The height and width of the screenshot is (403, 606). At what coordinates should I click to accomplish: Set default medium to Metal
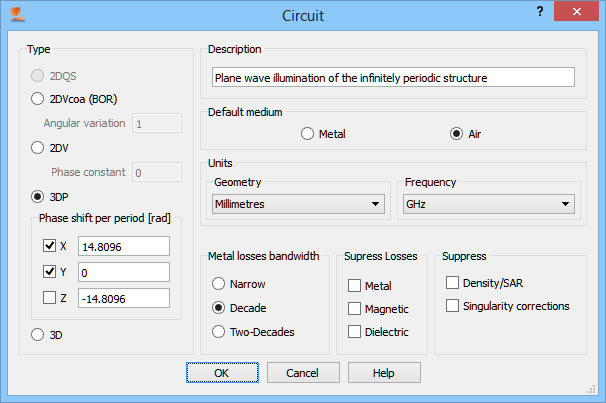(308, 134)
